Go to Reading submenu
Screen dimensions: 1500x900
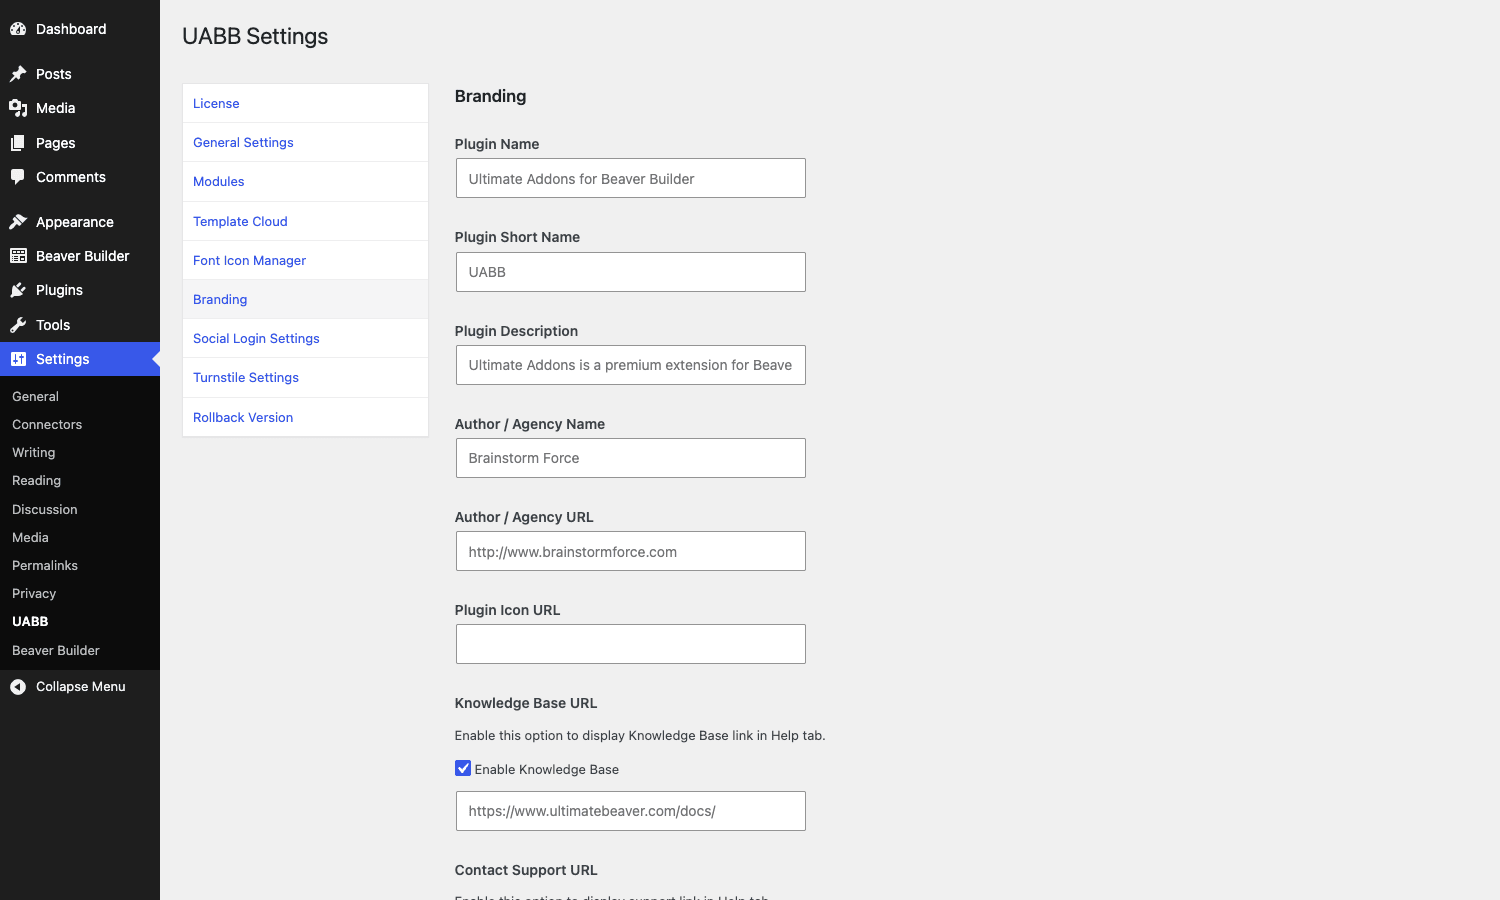click(37, 480)
